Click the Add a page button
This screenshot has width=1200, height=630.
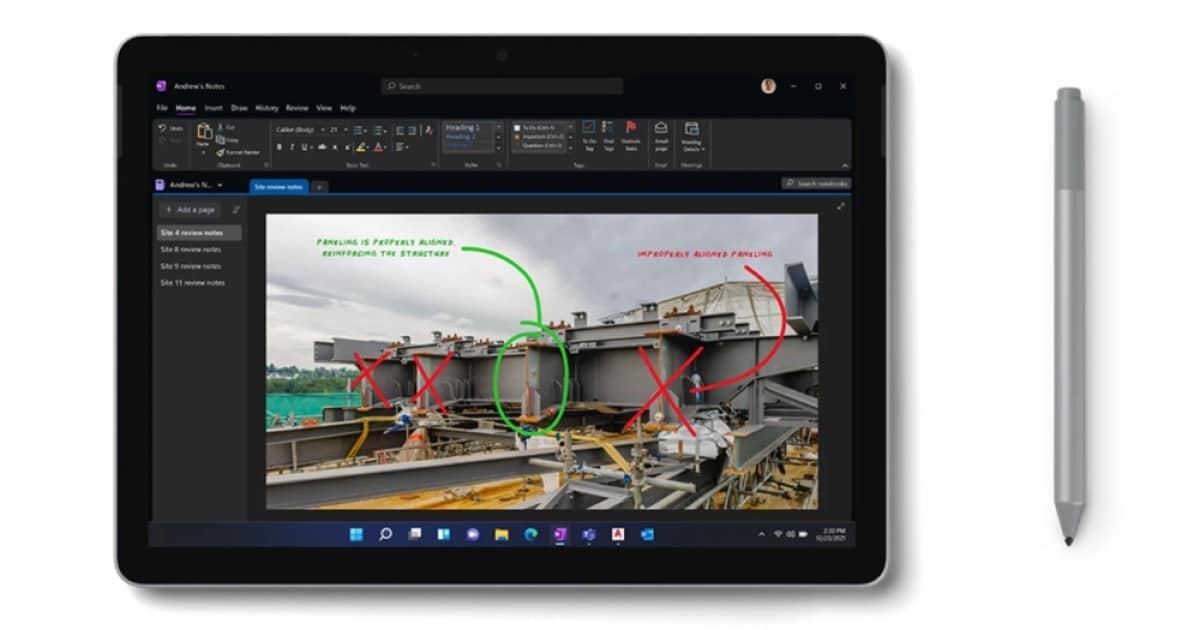tap(189, 210)
